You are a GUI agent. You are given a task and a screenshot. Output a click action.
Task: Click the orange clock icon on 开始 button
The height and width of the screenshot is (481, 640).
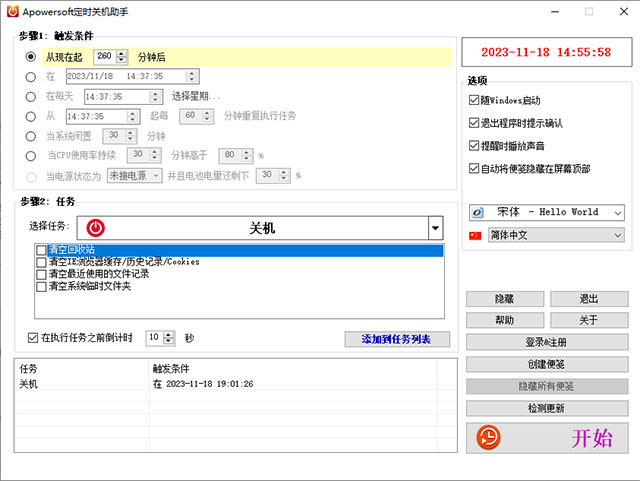[488, 437]
